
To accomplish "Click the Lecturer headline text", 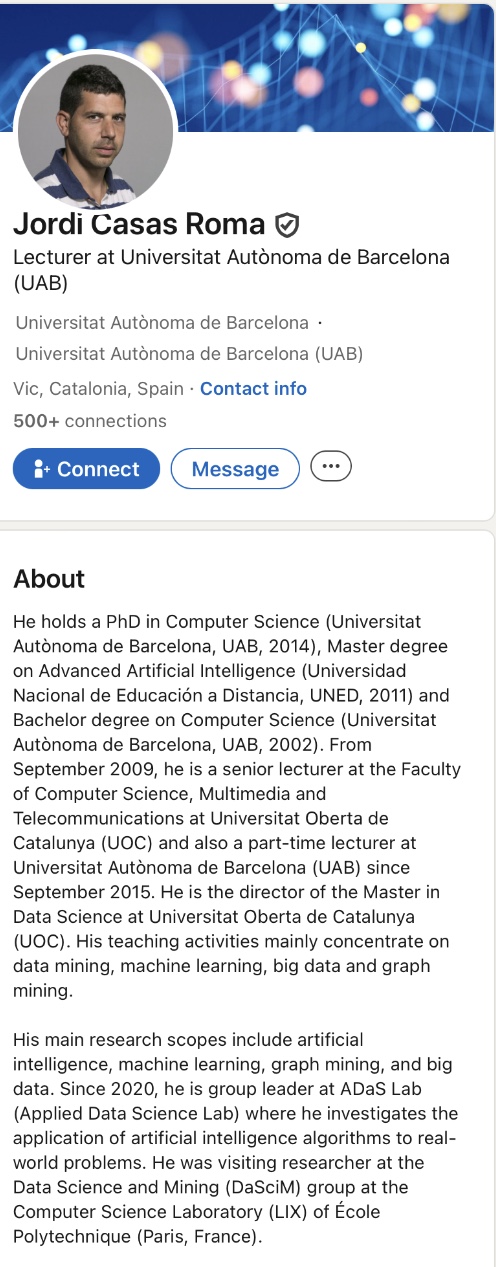I will (231, 270).
